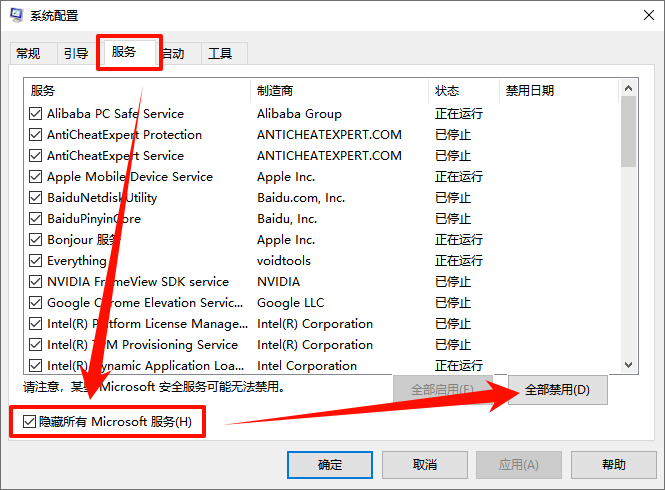Select Intel(R) Corporation in TPM Provisioning row
This screenshot has width=665, height=490.
click(315, 344)
